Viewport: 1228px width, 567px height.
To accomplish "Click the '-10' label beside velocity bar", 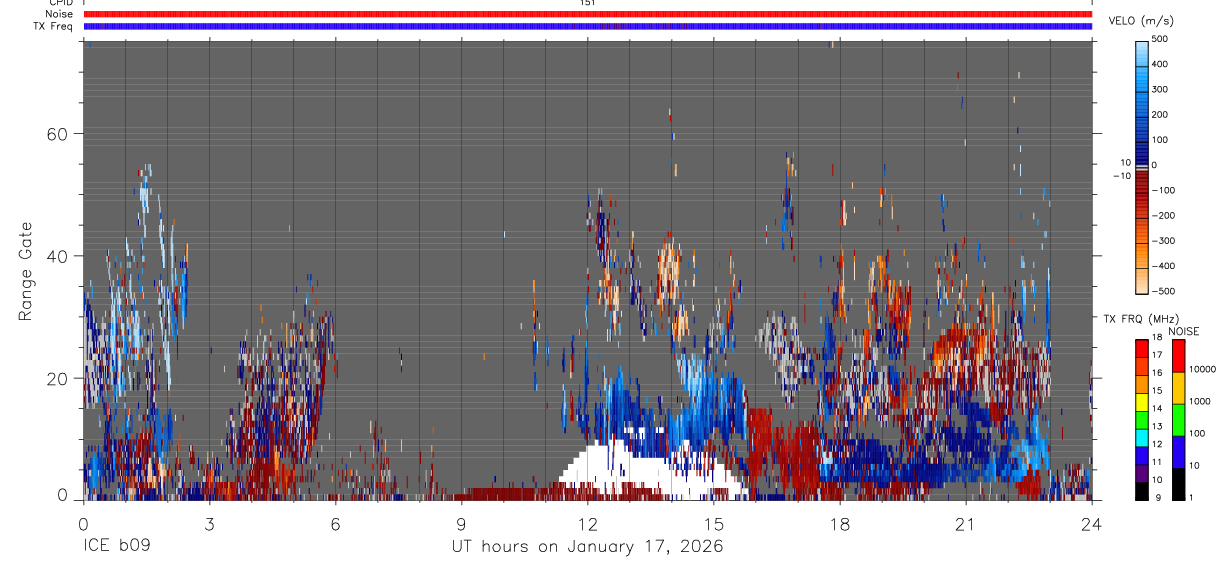I will point(1122,175).
